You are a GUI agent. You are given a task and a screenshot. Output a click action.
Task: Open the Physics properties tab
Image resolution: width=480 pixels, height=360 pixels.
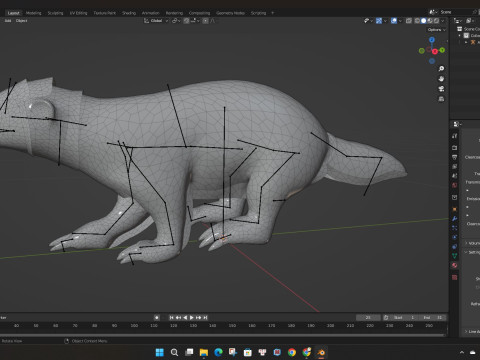[x=455, y=237]
